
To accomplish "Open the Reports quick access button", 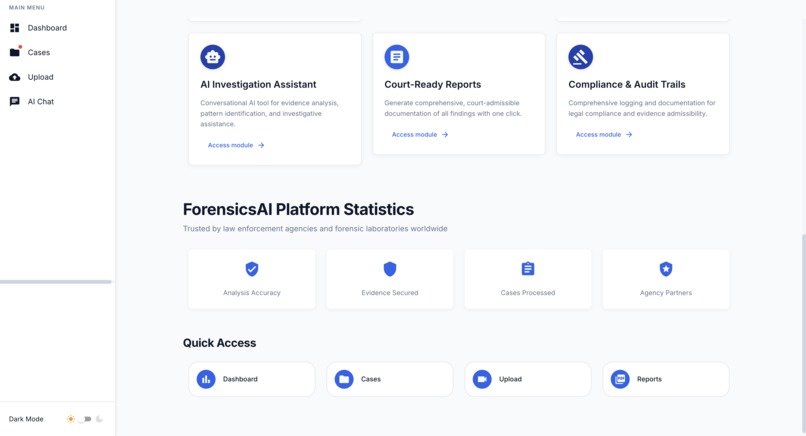I will pos(666,379).
